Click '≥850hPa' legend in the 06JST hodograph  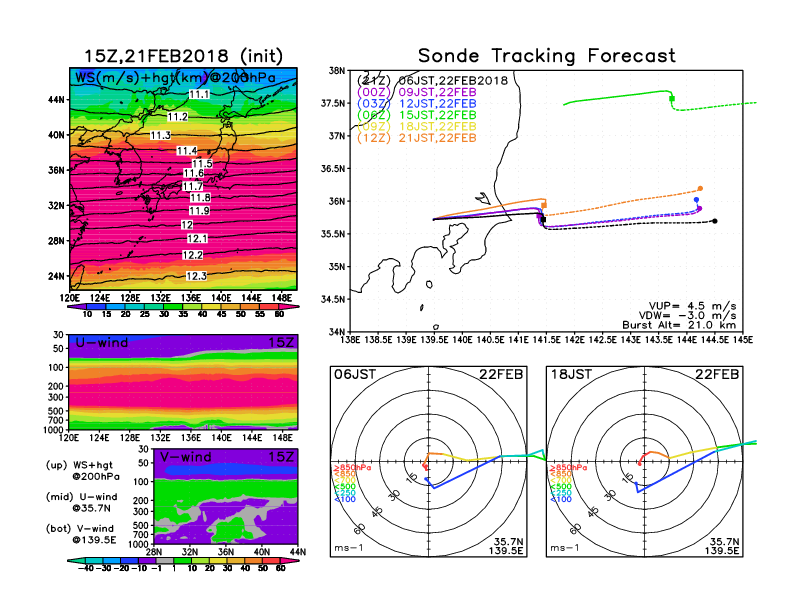[353, 468]
